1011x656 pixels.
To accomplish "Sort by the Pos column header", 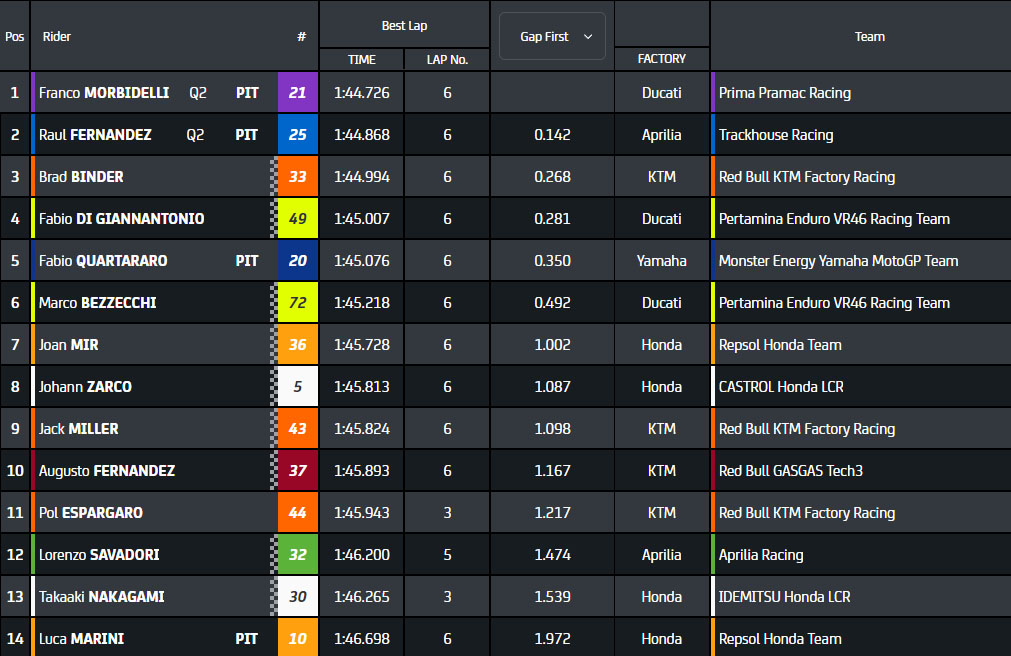I will (x=15, y=37).
